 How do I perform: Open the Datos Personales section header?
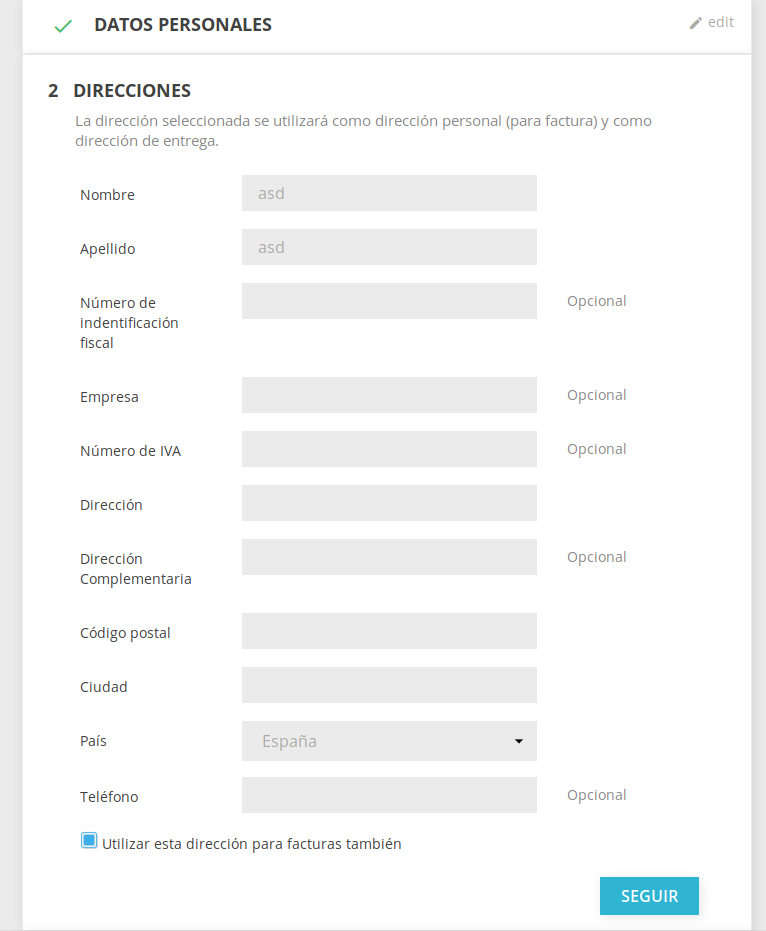click(x=183, y=25)
